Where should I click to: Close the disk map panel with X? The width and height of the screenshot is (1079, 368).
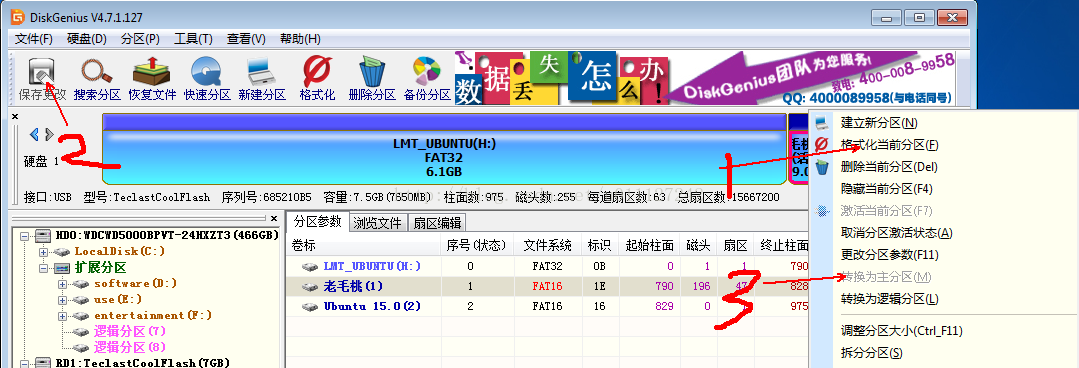15,116
